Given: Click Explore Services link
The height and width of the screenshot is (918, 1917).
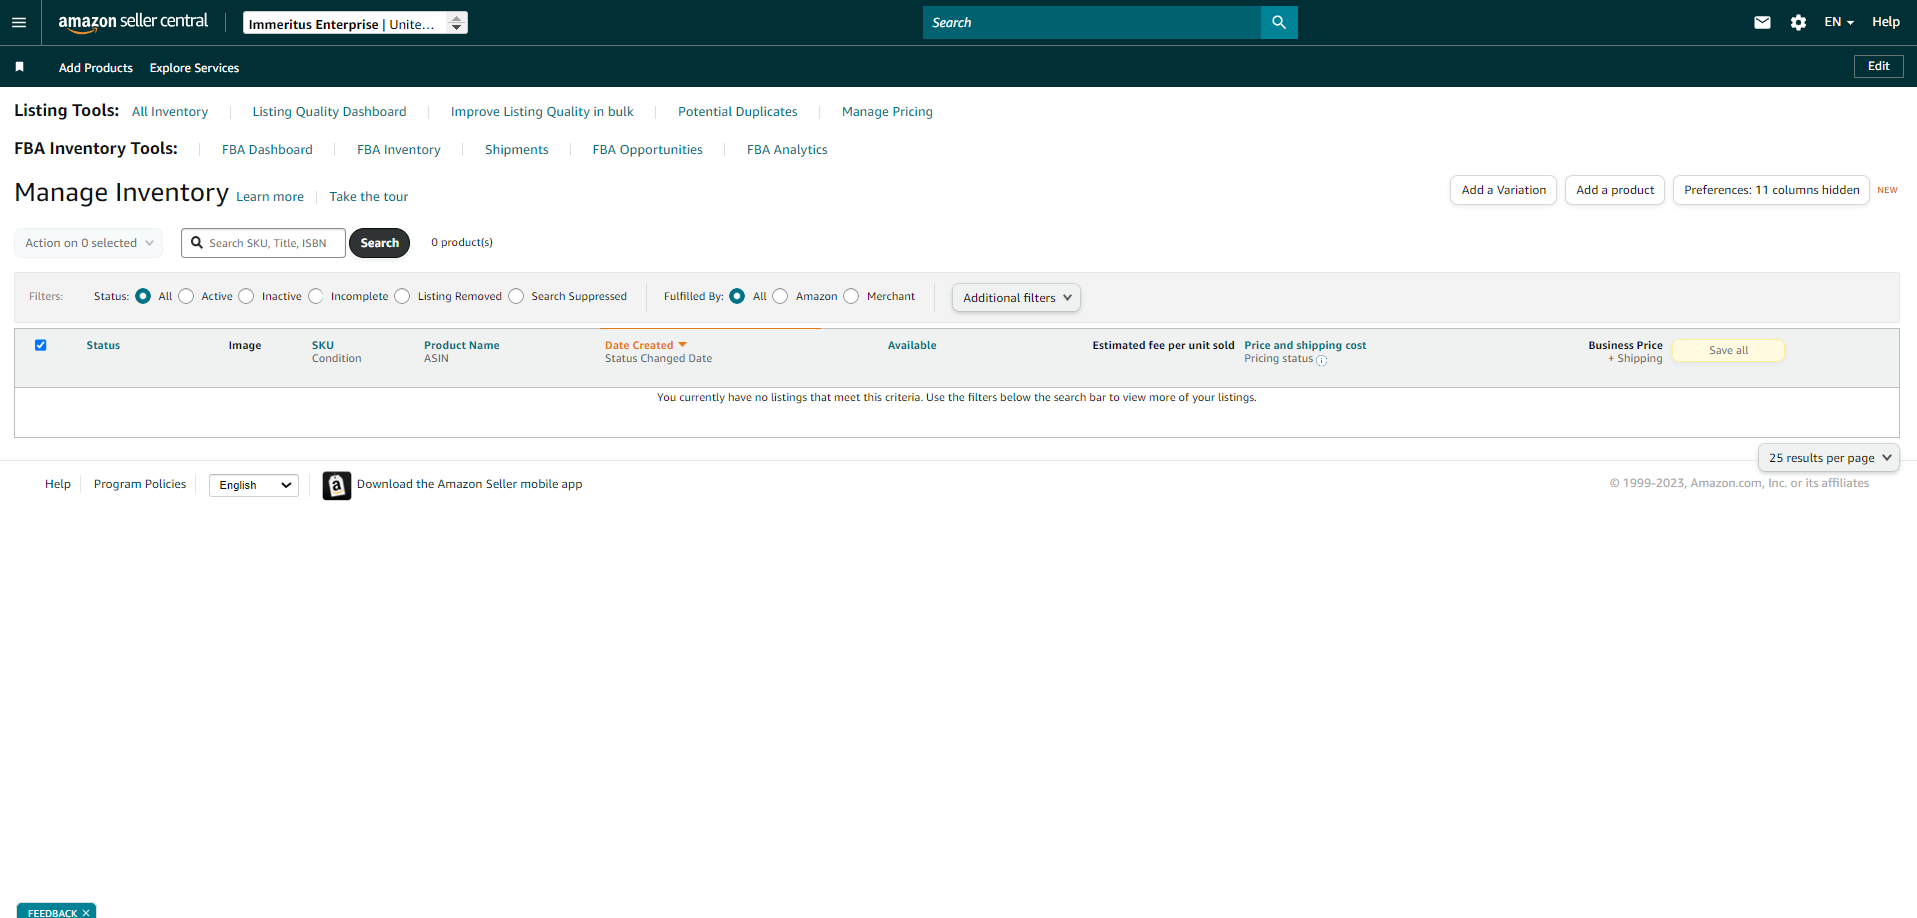Looking at the screenshot, I should pos(195,68).
